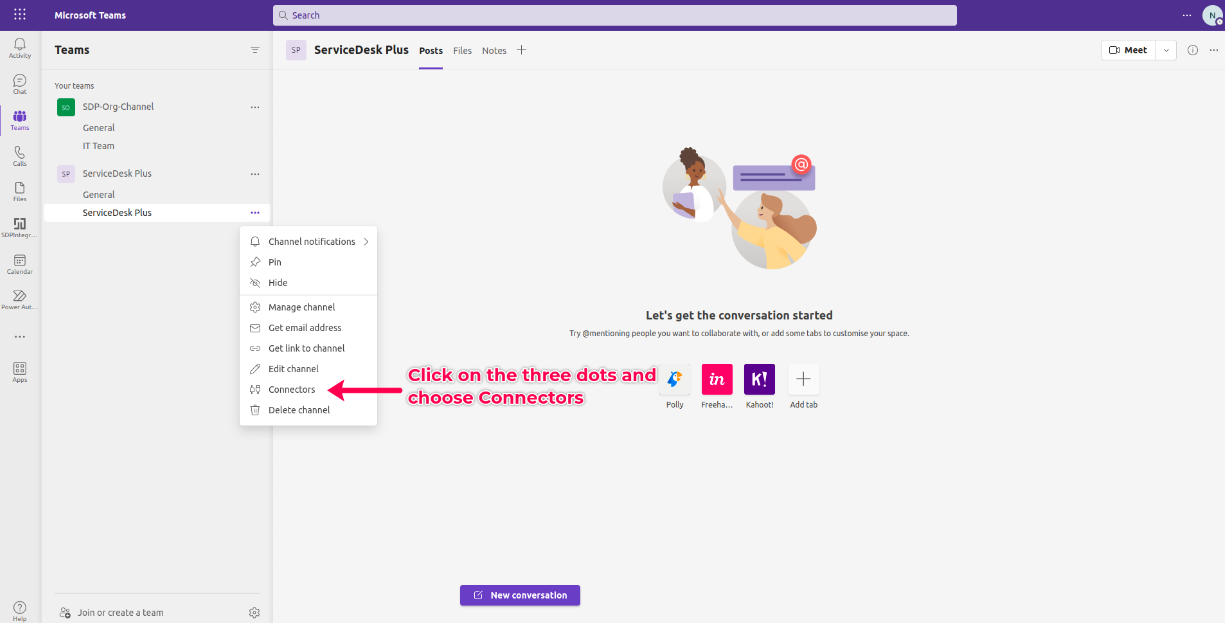
Task: Open channel info icon in header
Action: coord(1192,50)
